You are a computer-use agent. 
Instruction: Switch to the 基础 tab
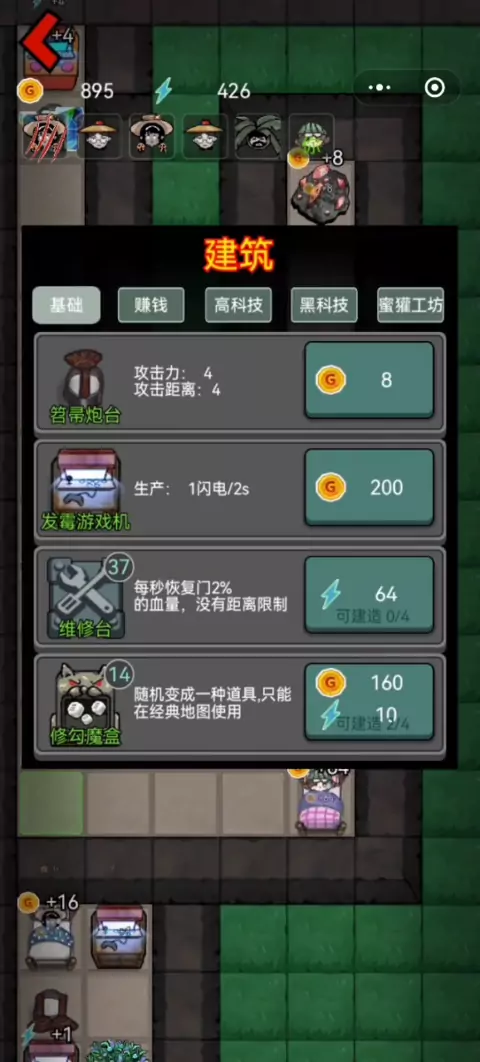[66, 305]
